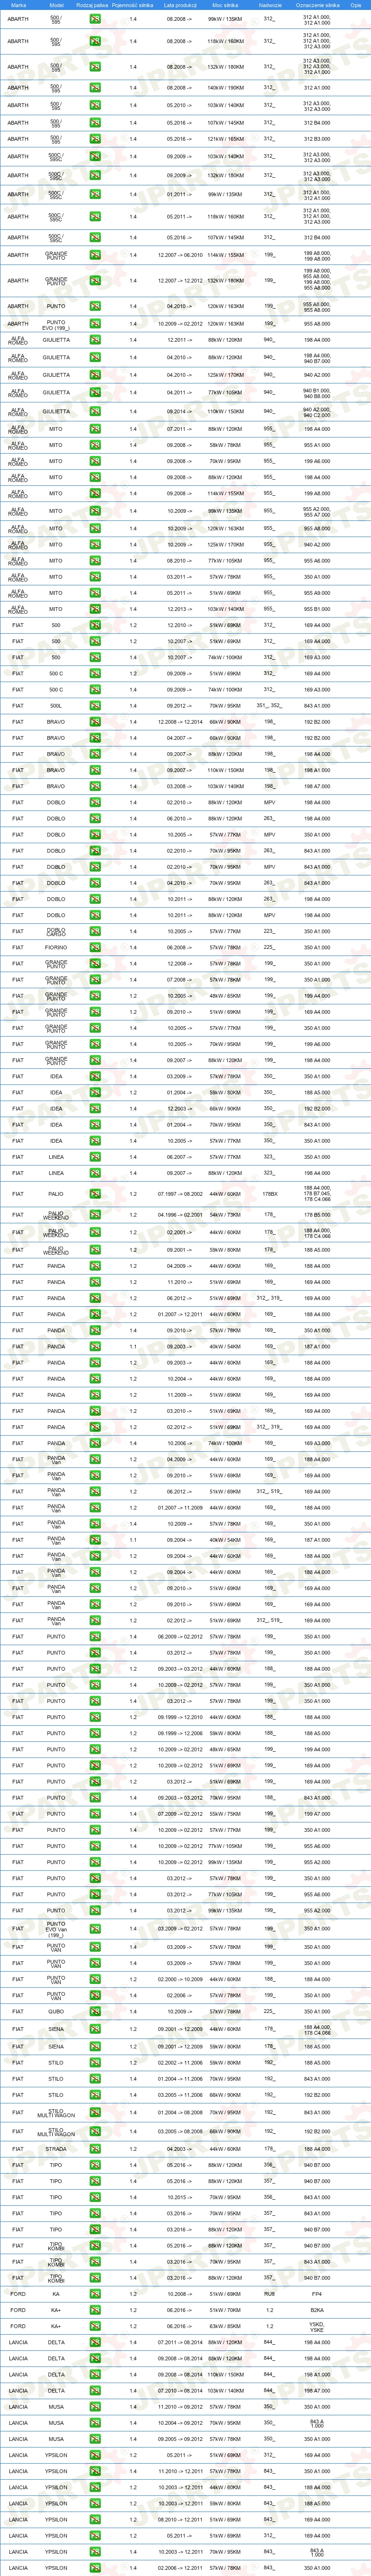Click body code '178BX' in Palio row
This screenshot has width=371, height=2576.
270,1194
